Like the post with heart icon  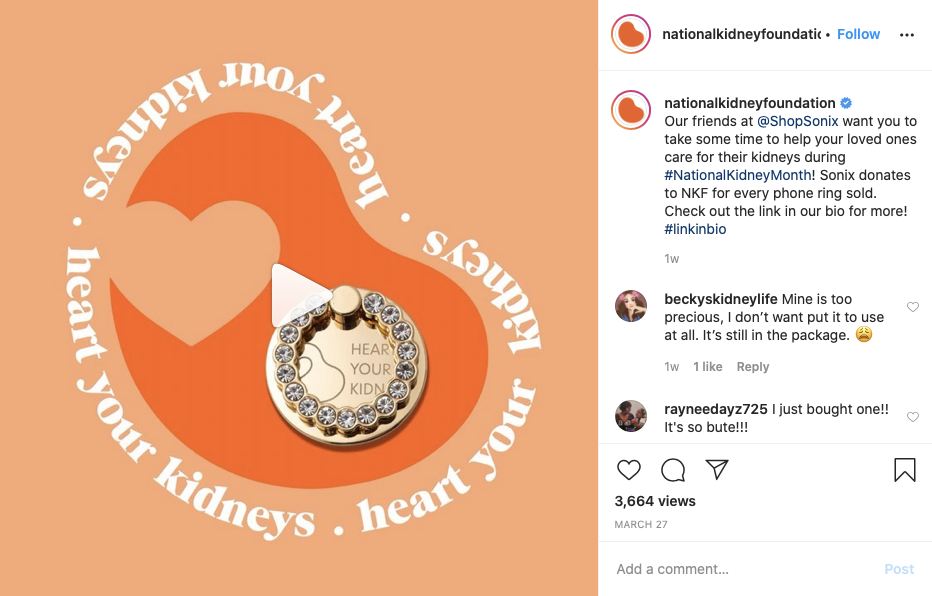coord(628,469)
